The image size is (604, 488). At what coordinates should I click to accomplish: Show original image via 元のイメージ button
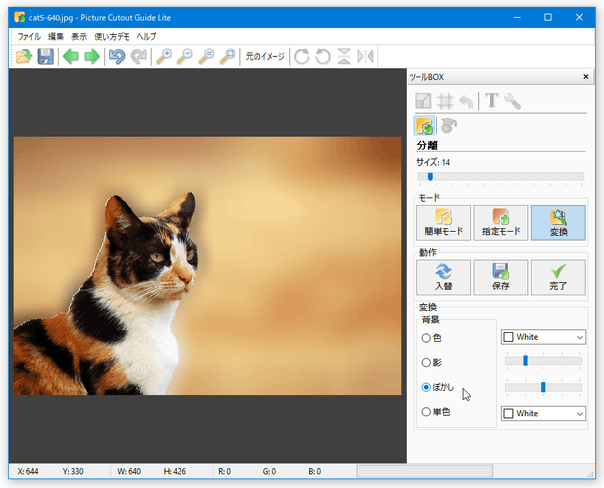tap(265, 57)
